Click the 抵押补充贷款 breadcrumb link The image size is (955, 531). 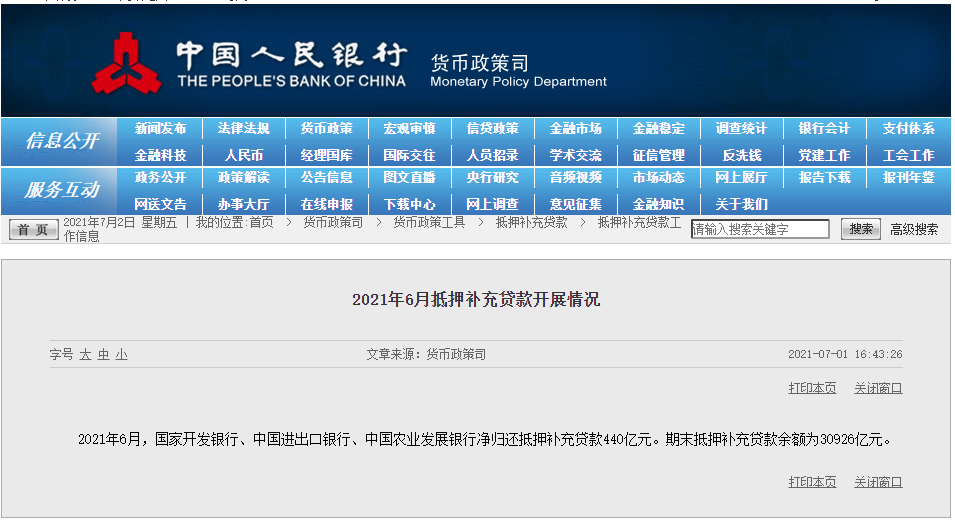[531, 222]
